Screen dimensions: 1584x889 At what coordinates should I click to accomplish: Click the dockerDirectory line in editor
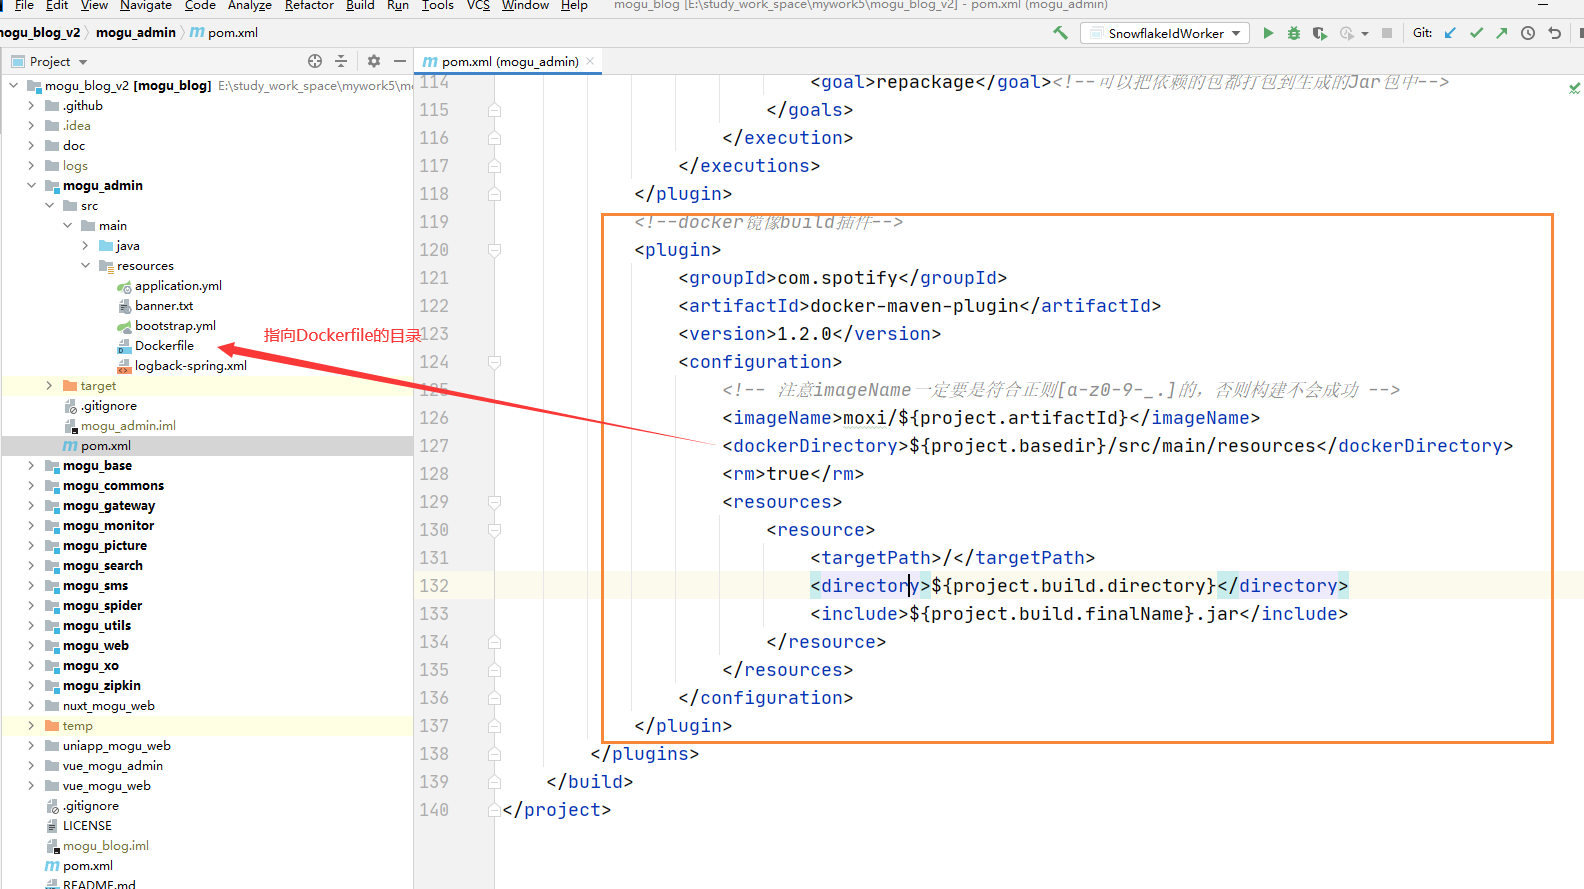click(x=1117, y=446)
